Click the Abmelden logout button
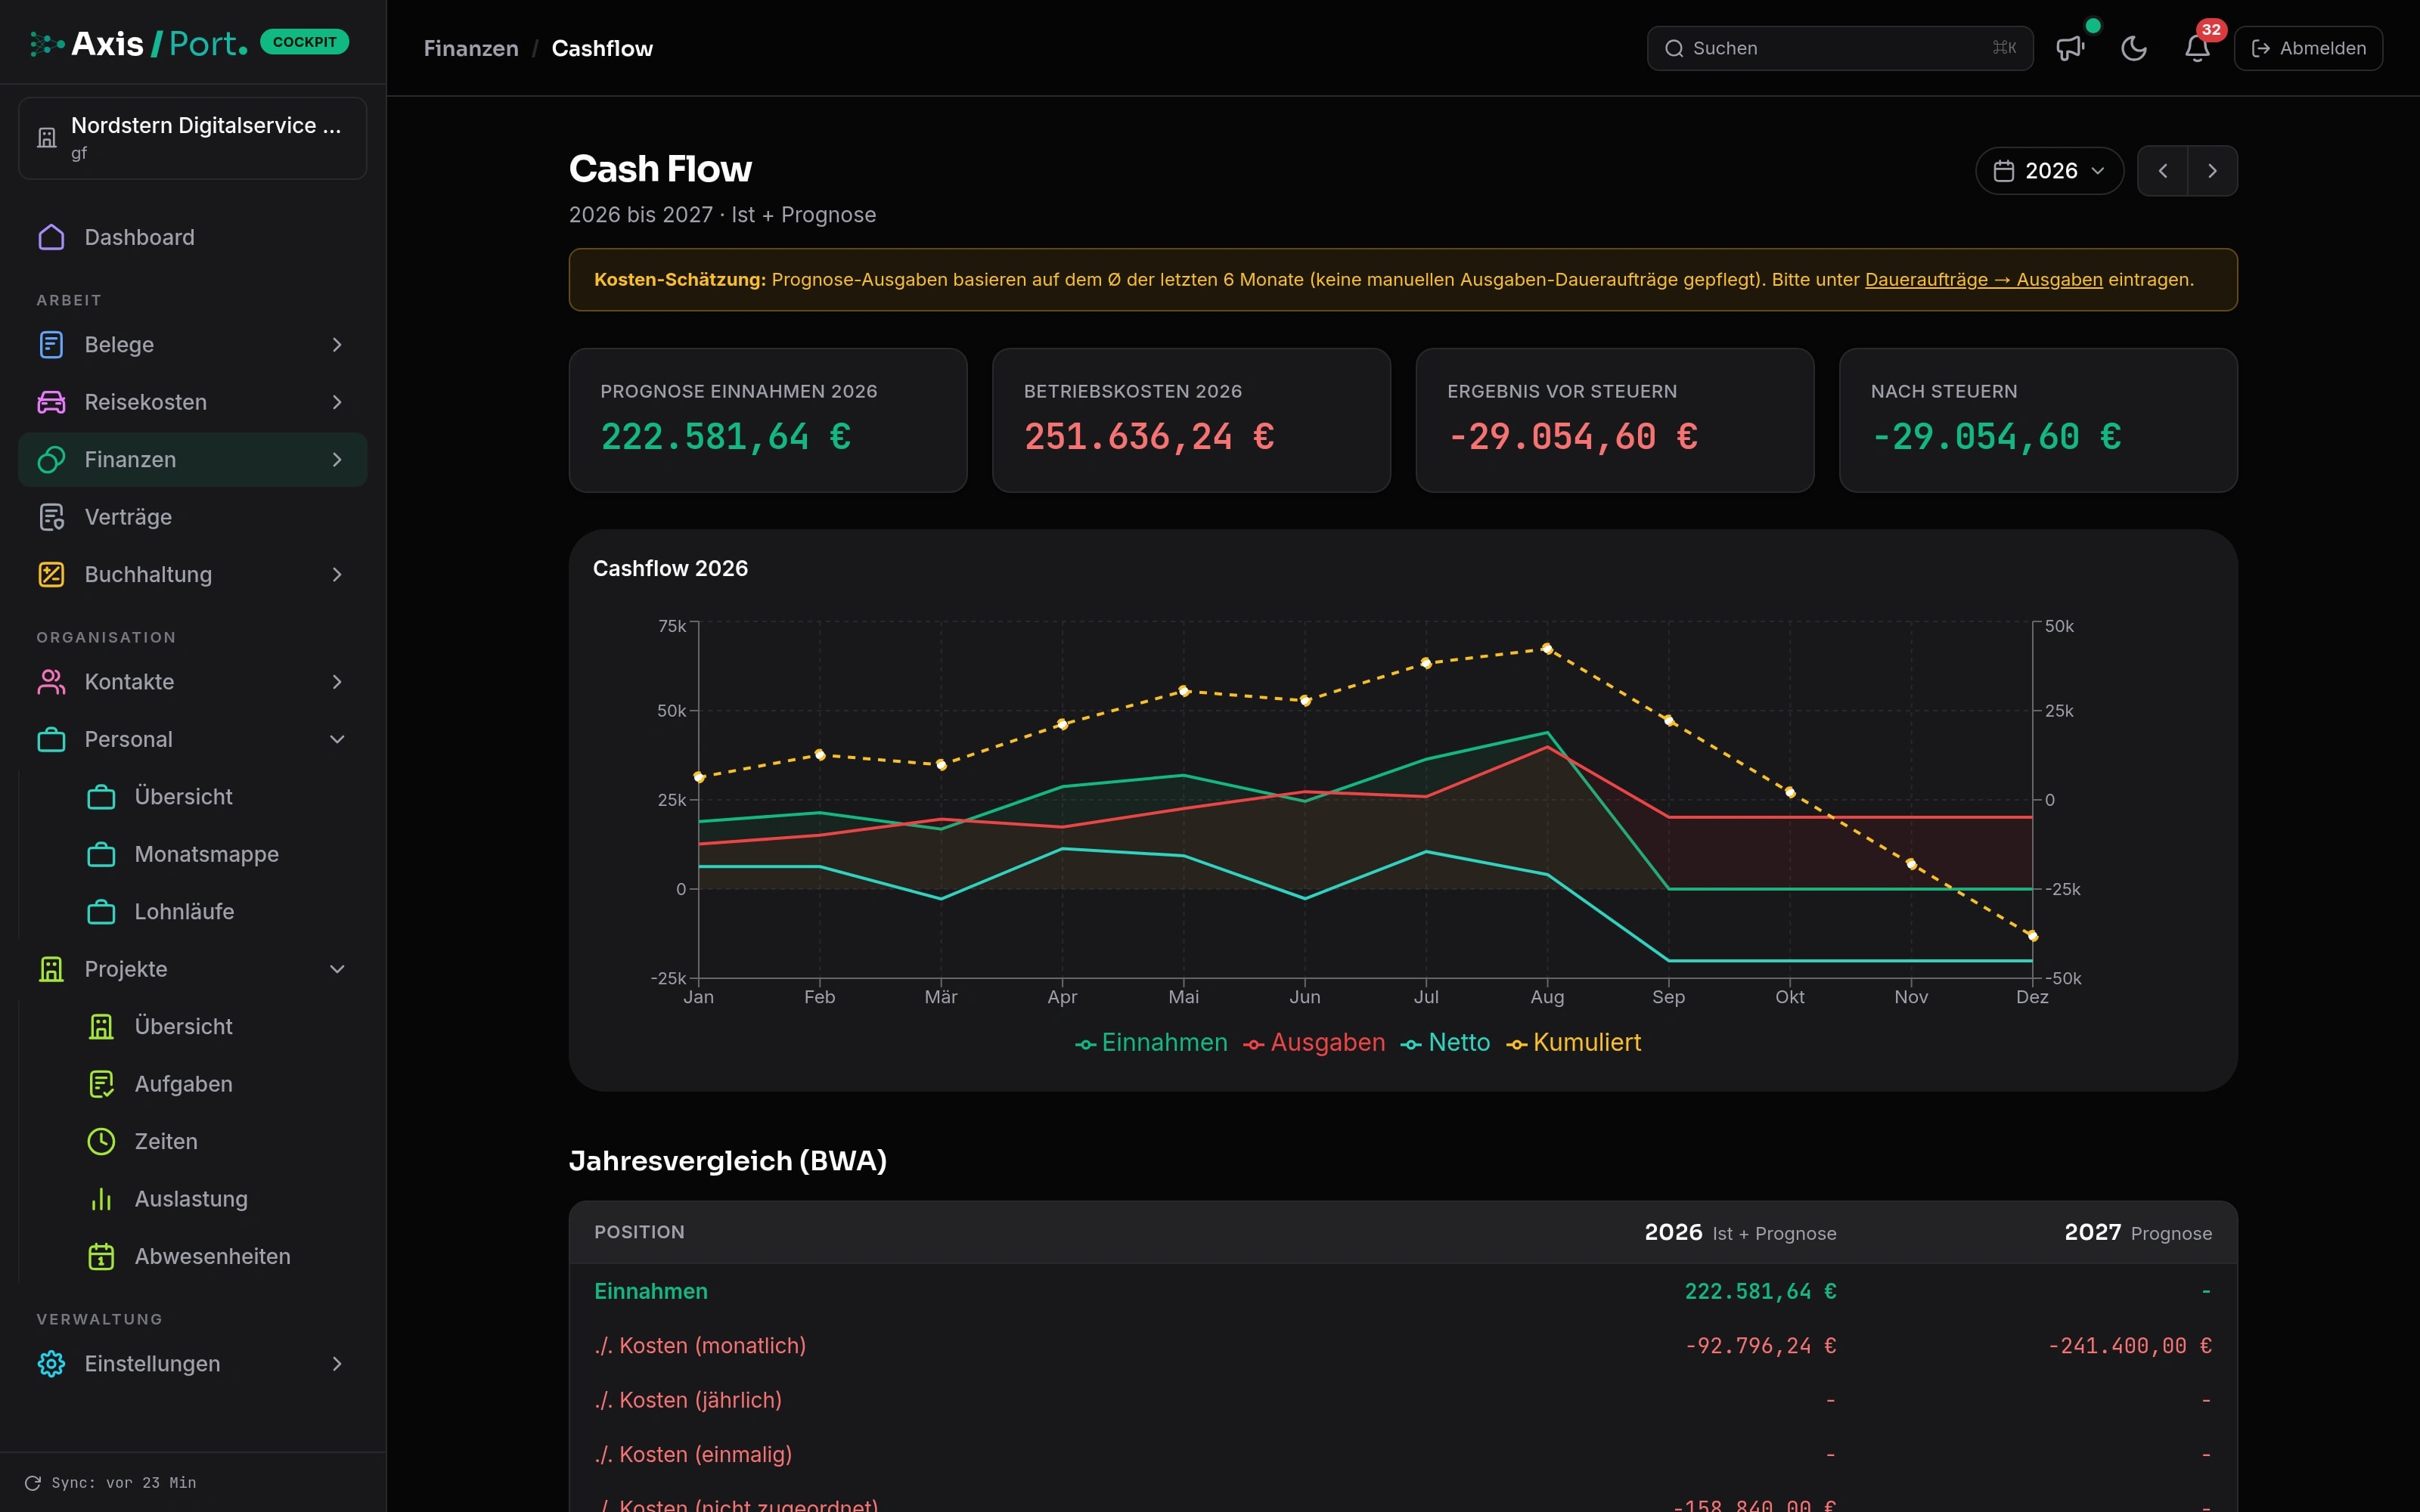 coord(2308,48)
